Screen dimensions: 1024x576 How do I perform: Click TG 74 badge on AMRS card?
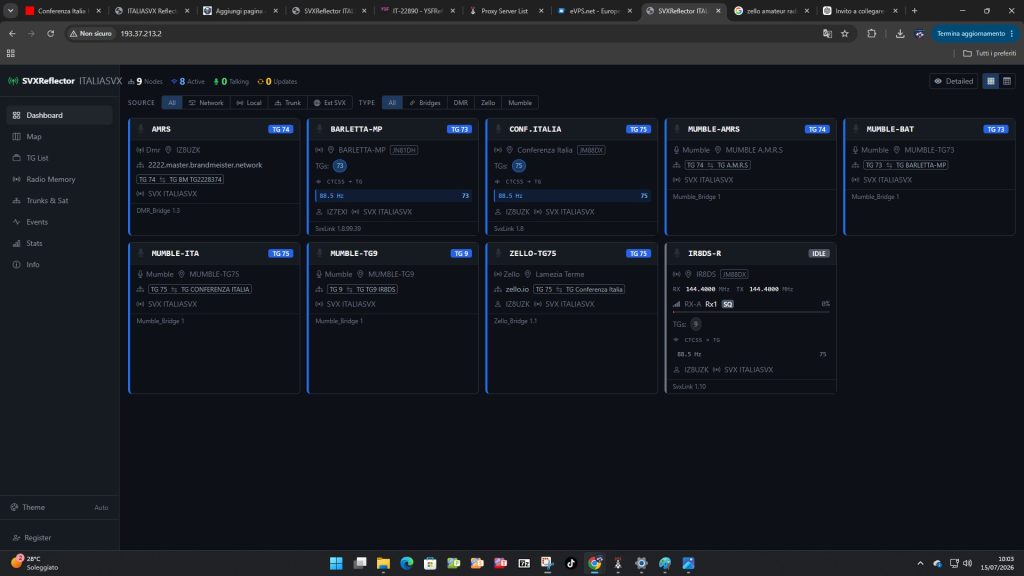pyautogui.click(x=280, y=129)
